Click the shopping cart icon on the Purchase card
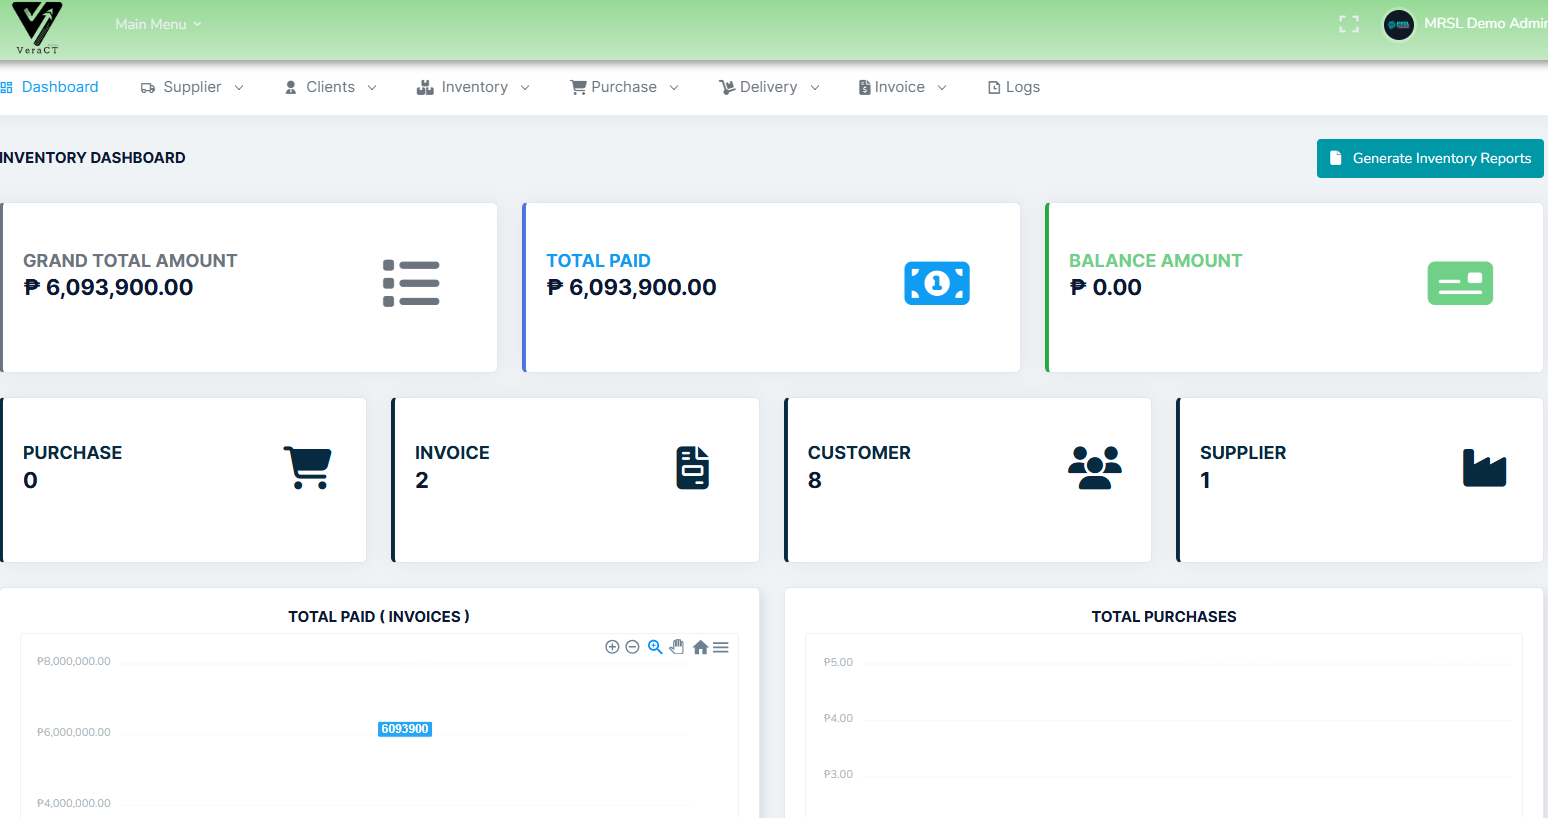The height and width of the screenshot is (818, 1548). (x=307, y=466)
